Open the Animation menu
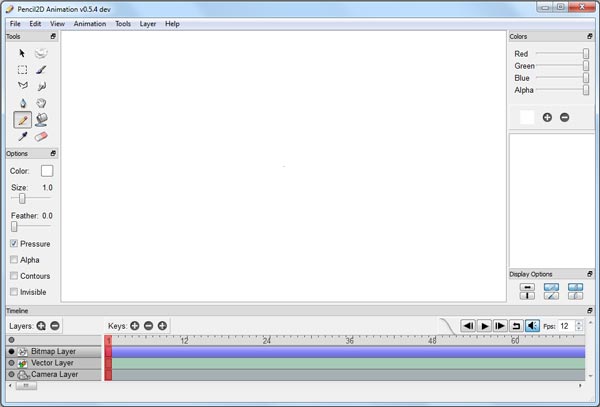600x407 pixels. point(90,24)
